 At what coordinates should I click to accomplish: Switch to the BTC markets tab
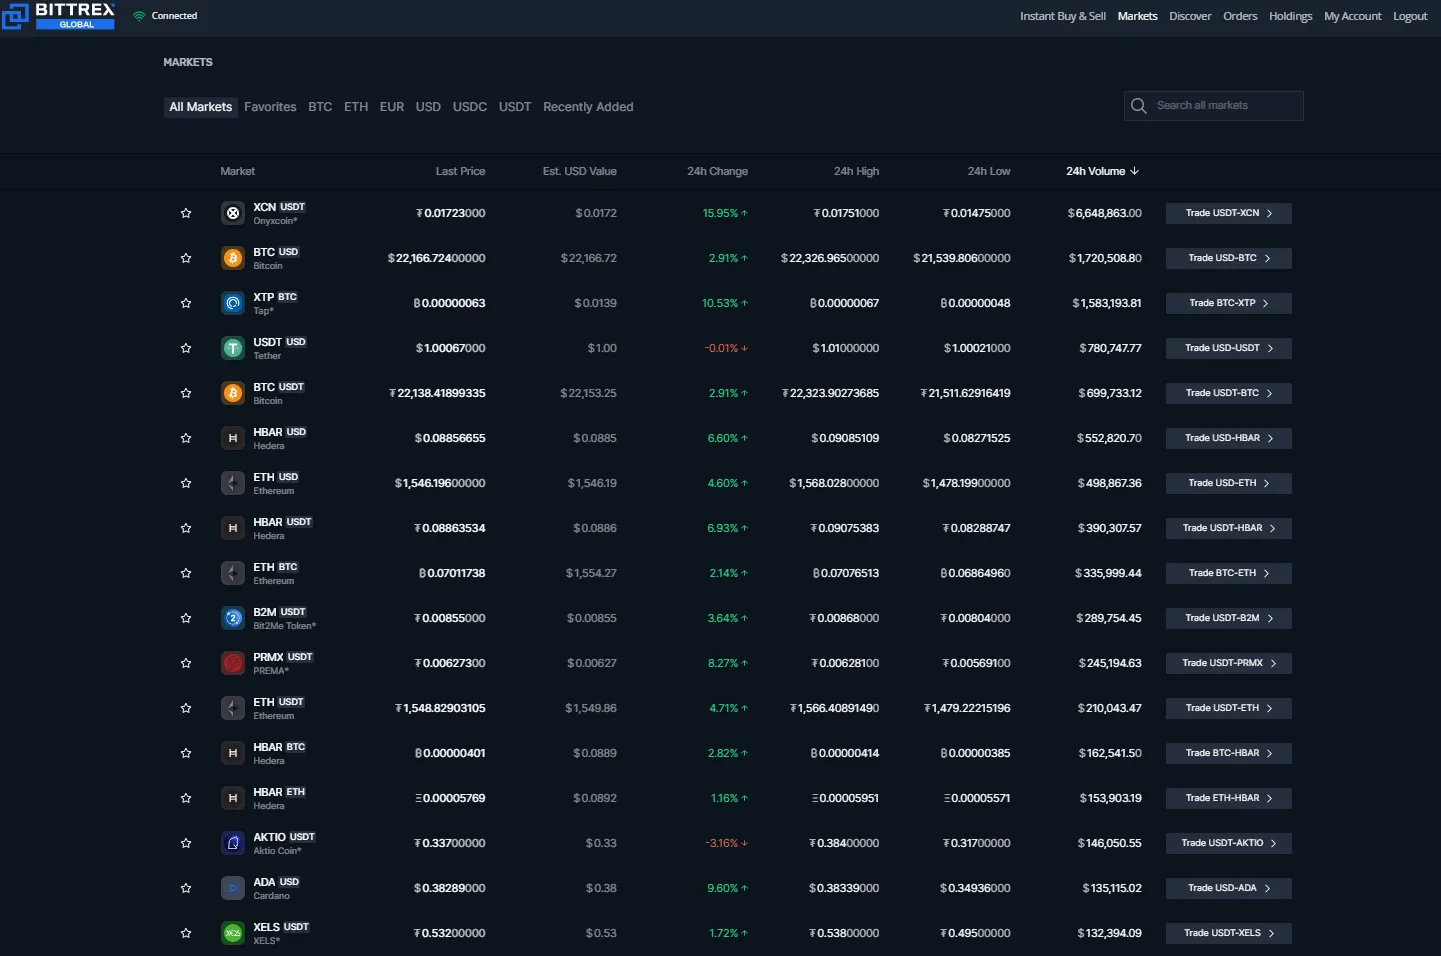click(x=320, y=107)
